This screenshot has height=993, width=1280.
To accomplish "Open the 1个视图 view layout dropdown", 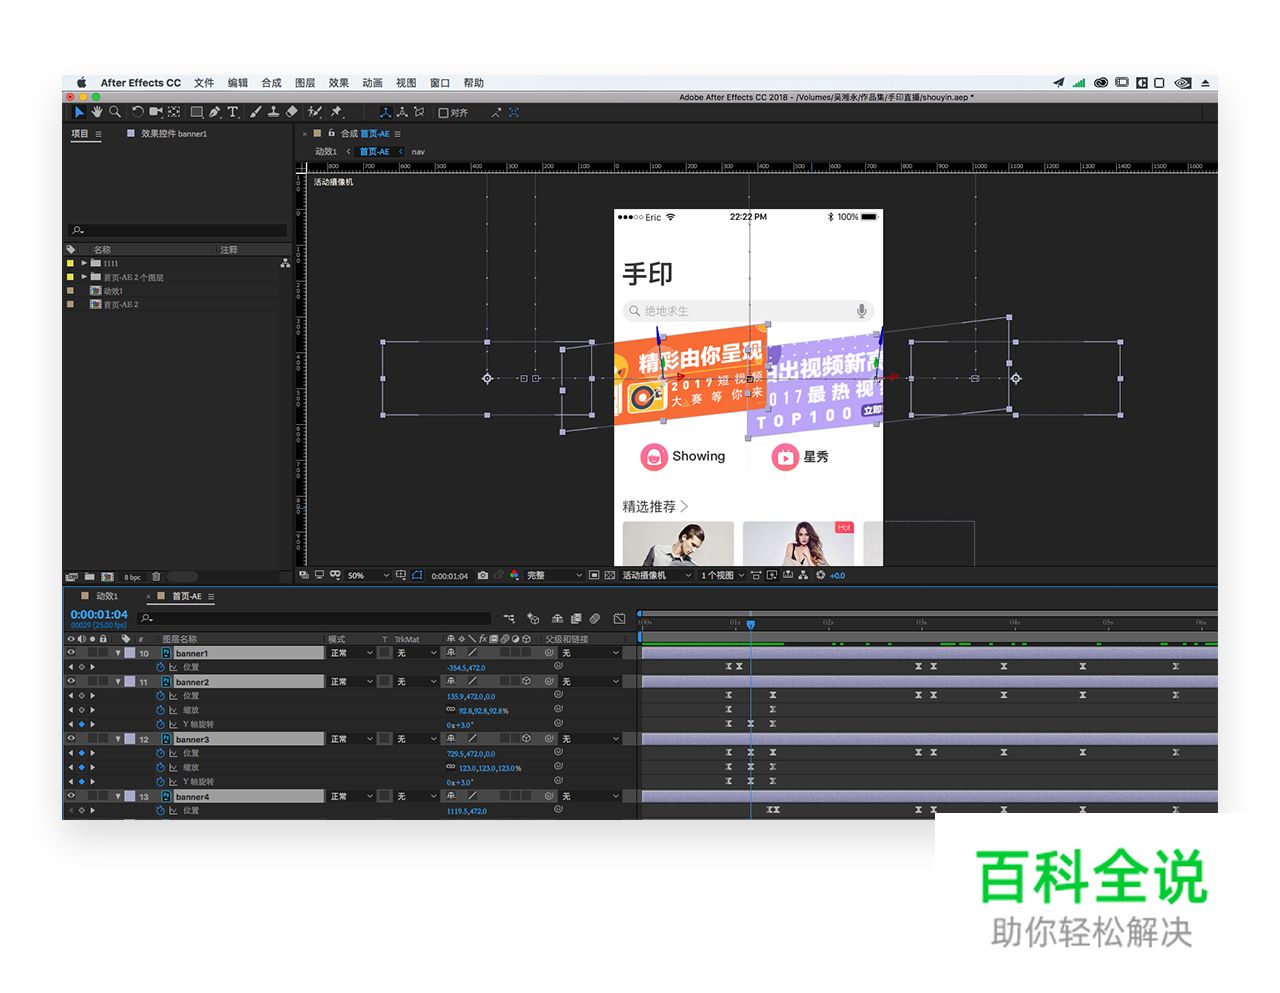I will point(722,575).
